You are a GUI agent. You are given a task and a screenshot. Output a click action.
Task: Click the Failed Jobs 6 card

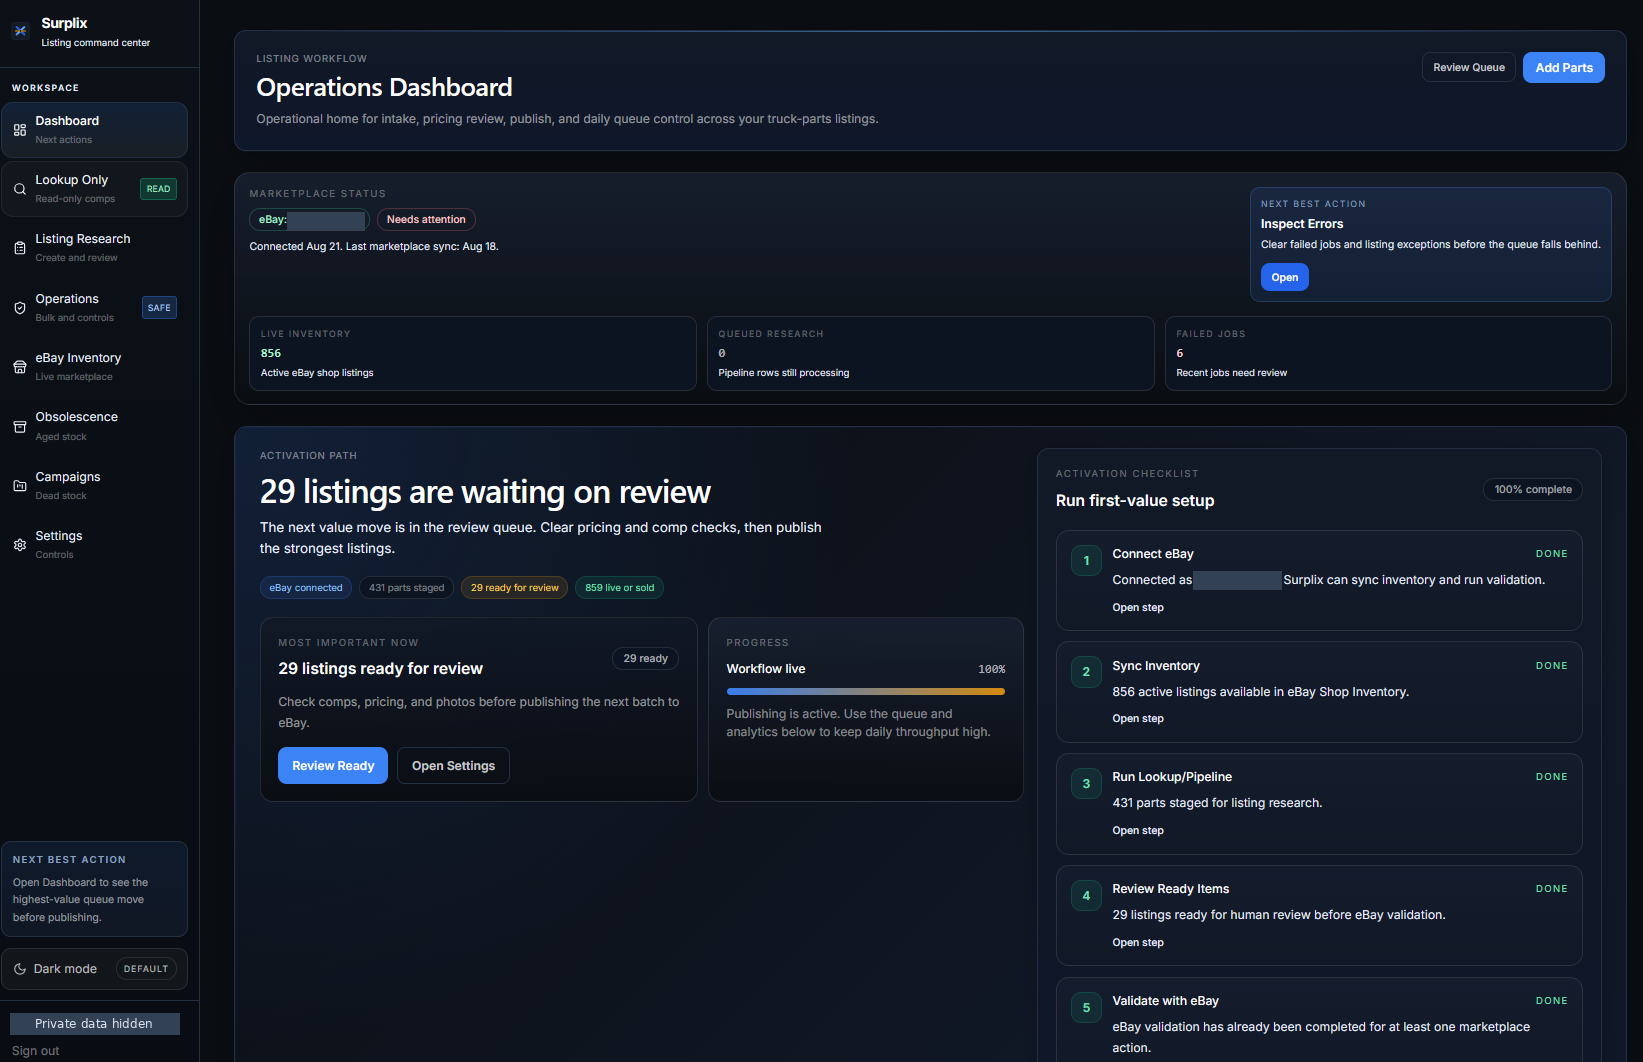coord(1388,353)
